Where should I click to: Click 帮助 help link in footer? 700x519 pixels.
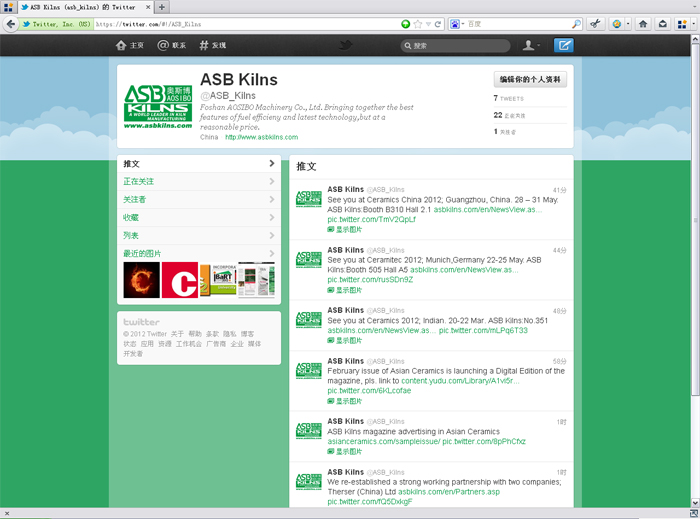coord(195,334)
